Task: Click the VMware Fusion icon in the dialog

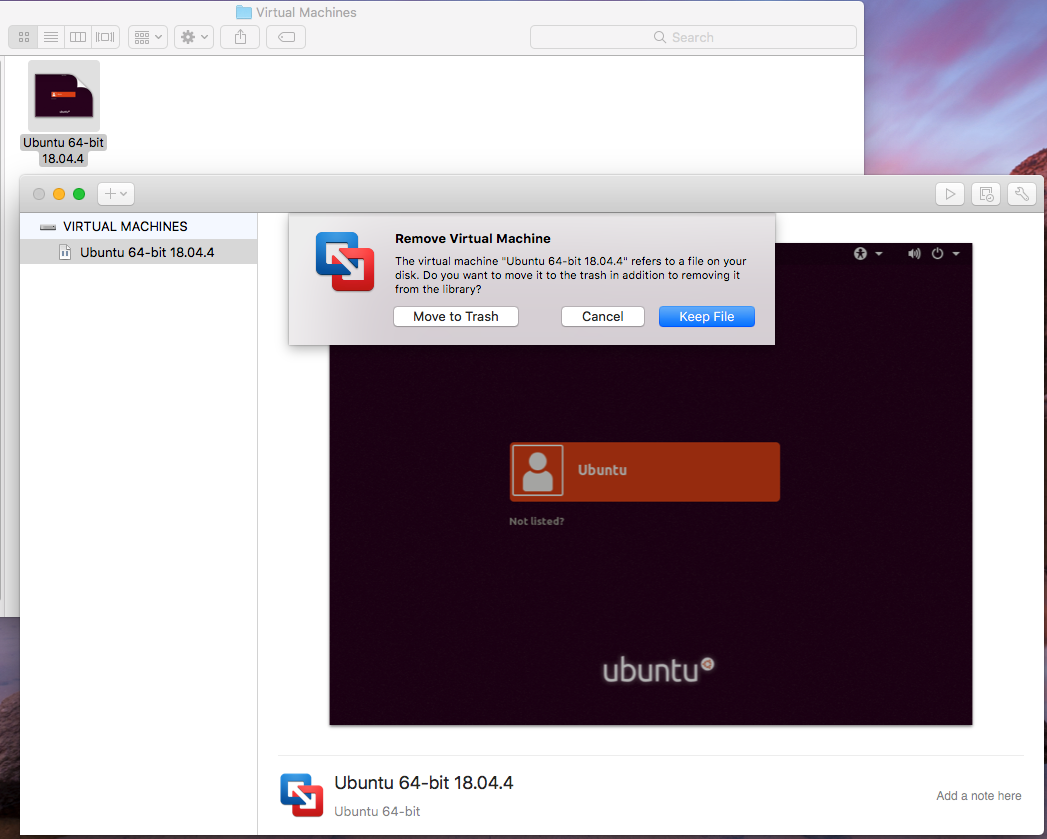Action: [x=345, y=262]
